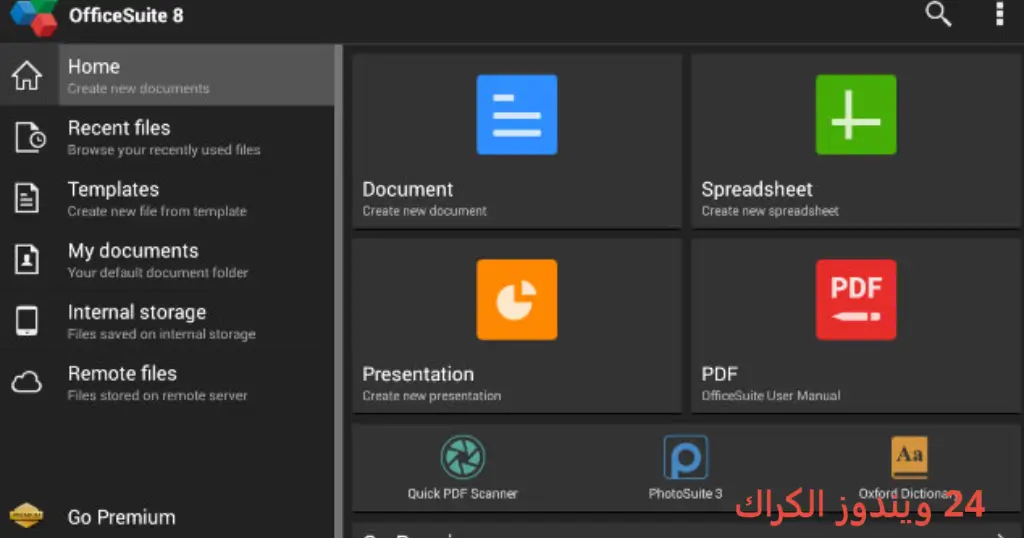
Task: Click the green Spreadsheet plus icon
Action: pos(856,114)
